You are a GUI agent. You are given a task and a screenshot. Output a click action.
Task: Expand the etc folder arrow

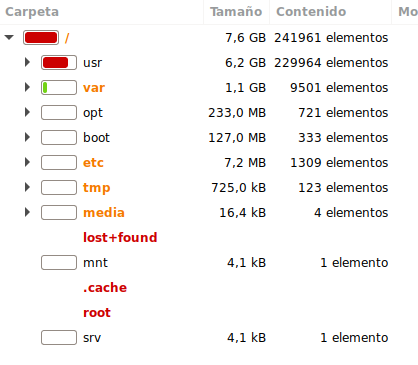(27, 162)
